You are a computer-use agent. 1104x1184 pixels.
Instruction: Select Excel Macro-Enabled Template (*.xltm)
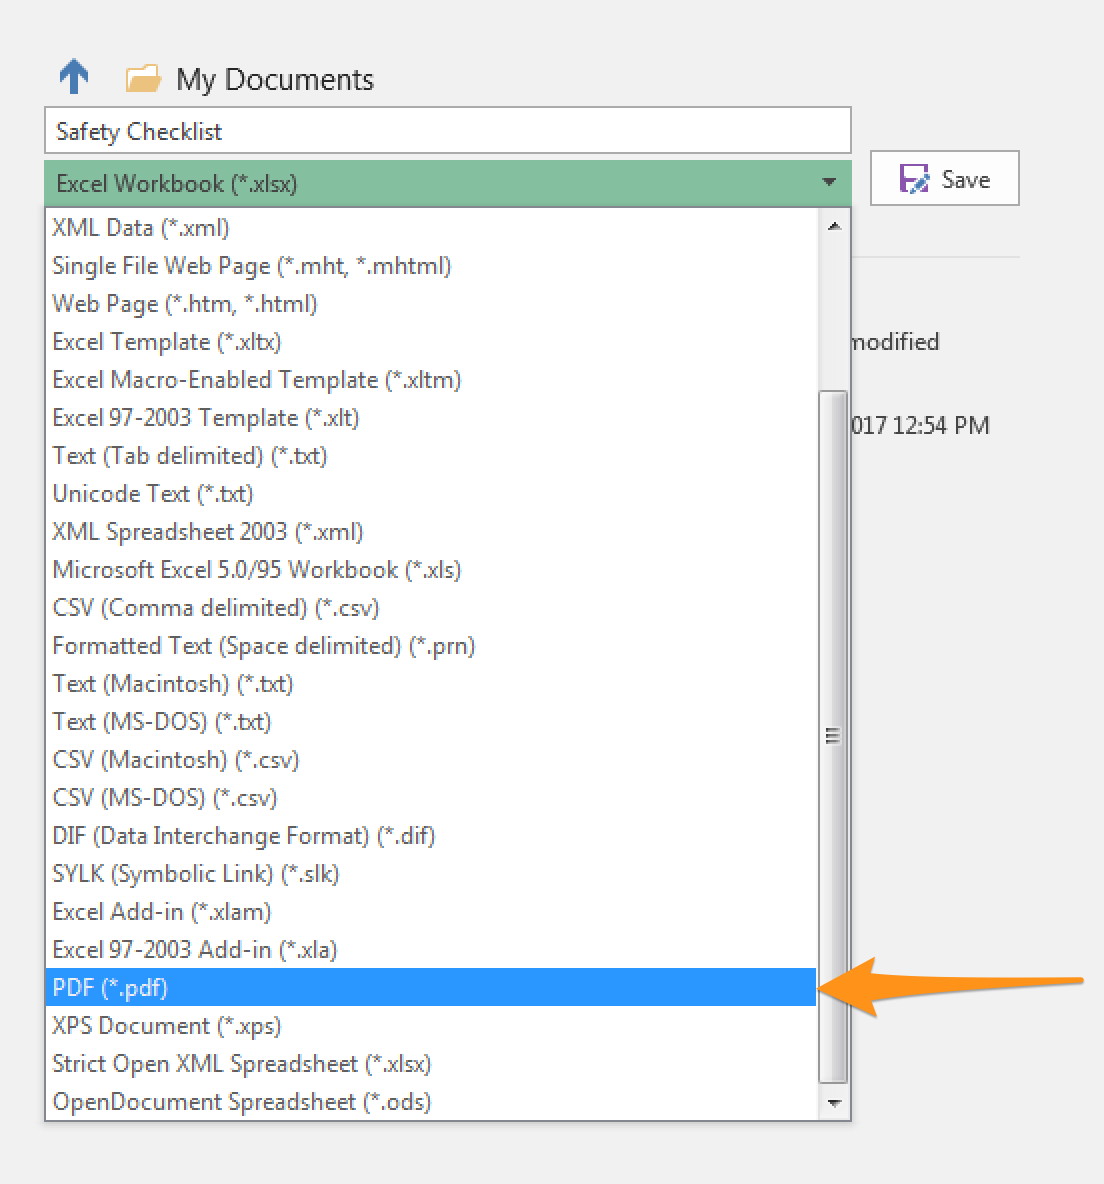[257, 380]
